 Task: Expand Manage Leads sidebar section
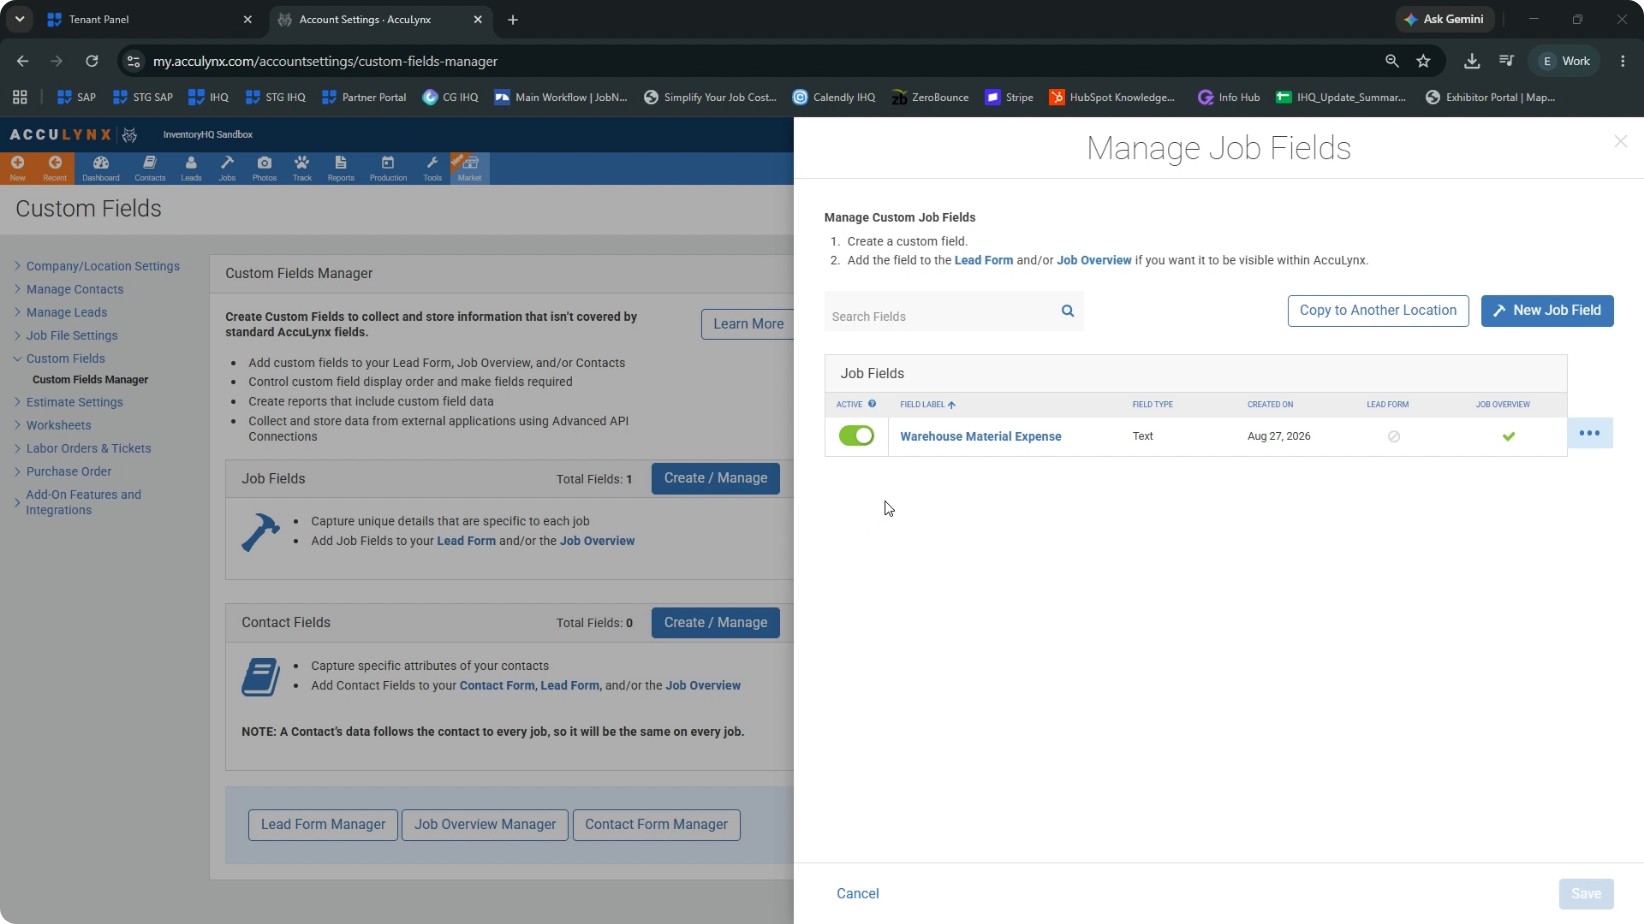point(66,312)
